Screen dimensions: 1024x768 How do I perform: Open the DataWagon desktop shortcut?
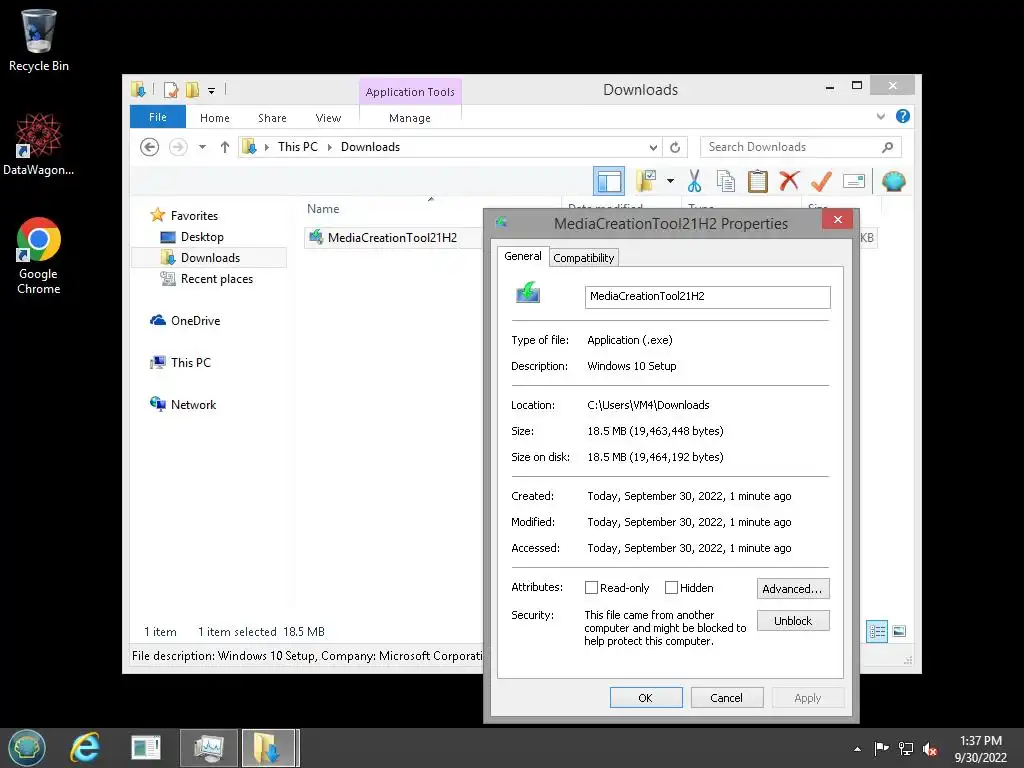[x=39, y=144]
